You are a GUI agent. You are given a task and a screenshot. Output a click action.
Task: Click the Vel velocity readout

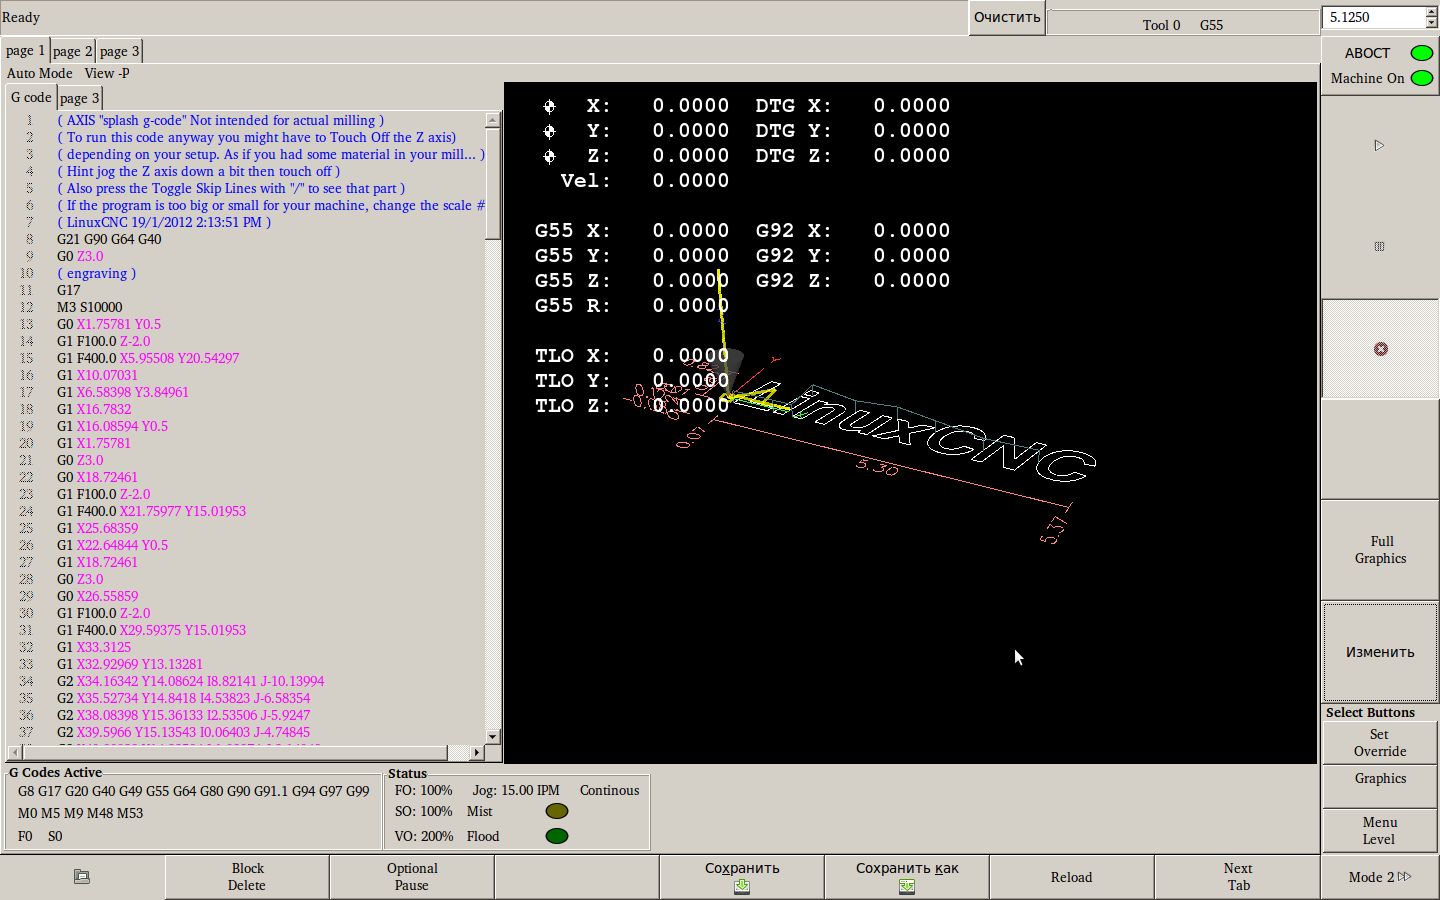coord(645,181)
